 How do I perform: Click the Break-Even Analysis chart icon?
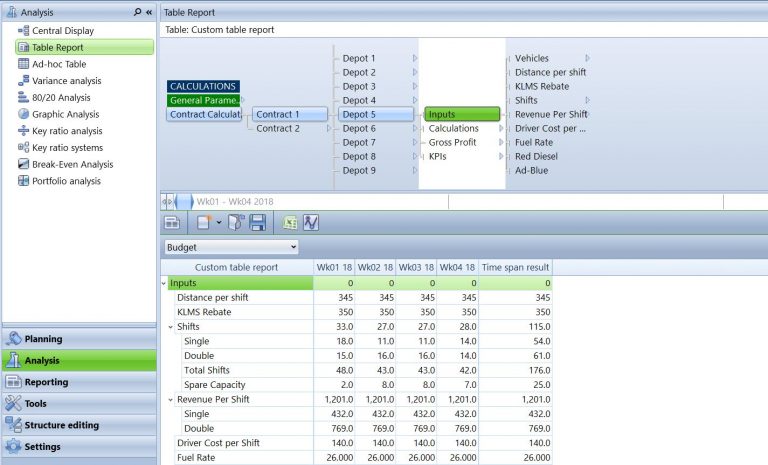[x=24, y=164]
